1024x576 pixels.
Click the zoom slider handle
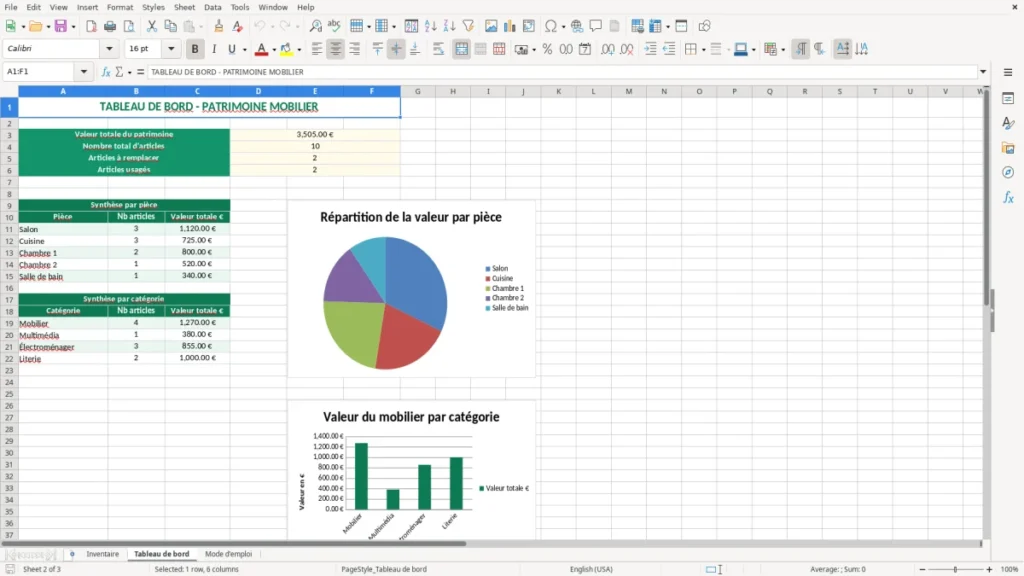[955, 569]
